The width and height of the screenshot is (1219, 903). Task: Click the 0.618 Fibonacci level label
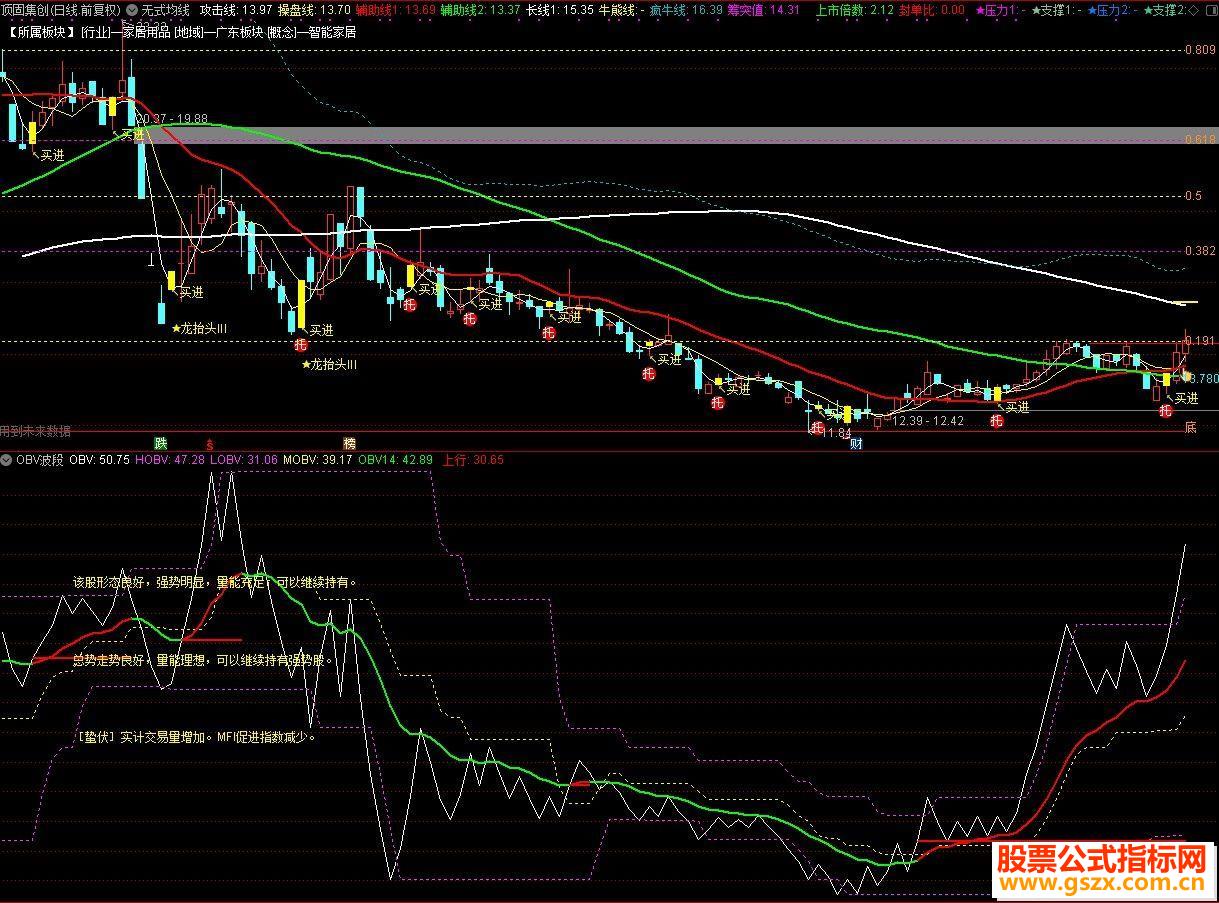tap(1199, 140)
